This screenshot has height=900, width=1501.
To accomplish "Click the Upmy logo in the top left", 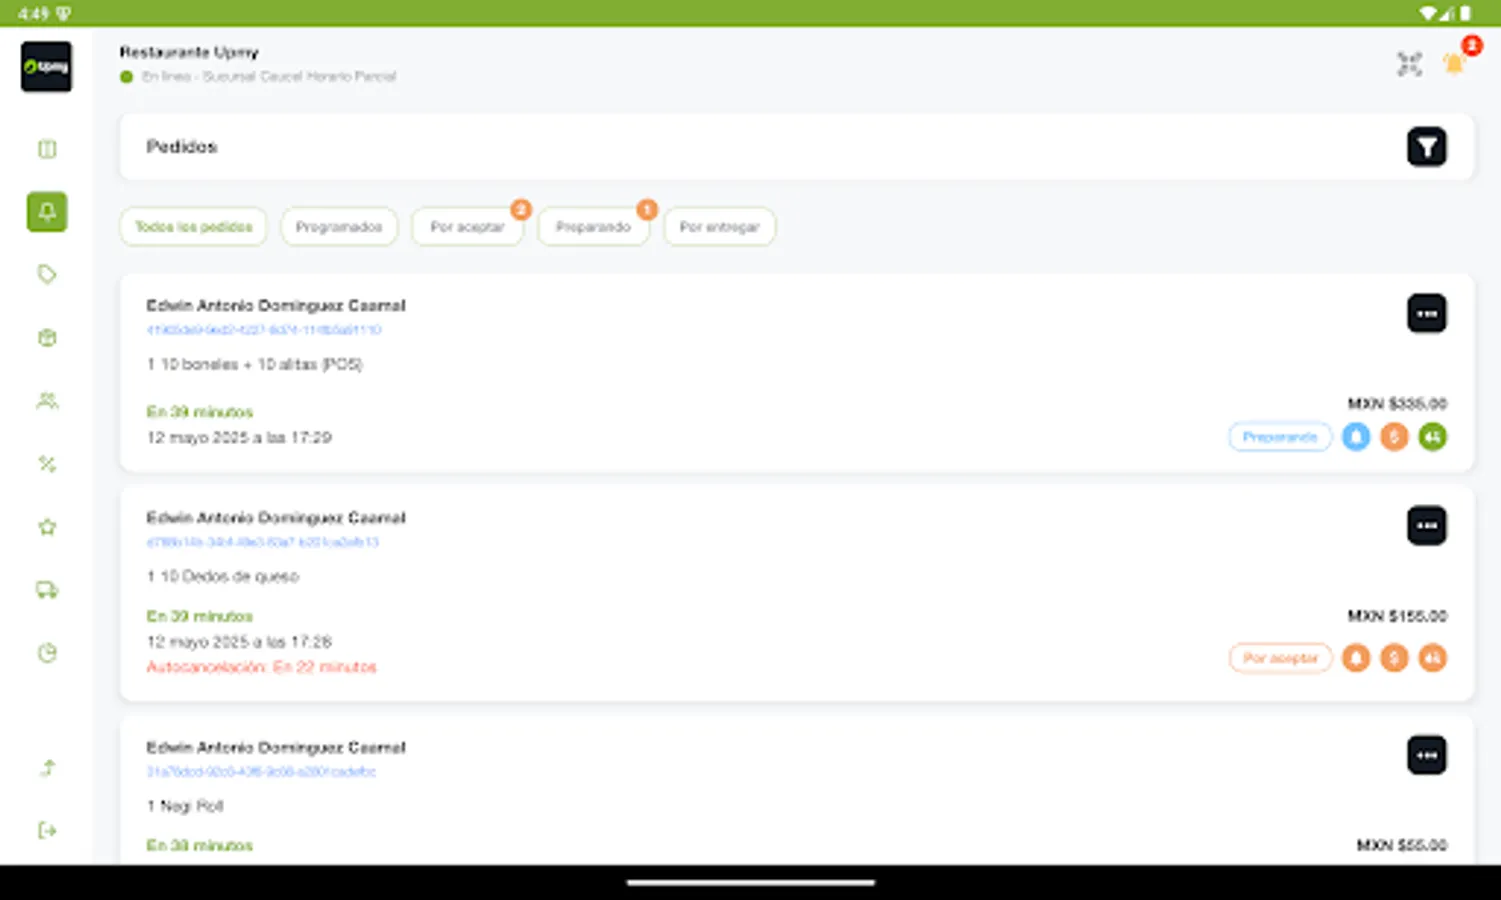I will [x=46, y=67].
